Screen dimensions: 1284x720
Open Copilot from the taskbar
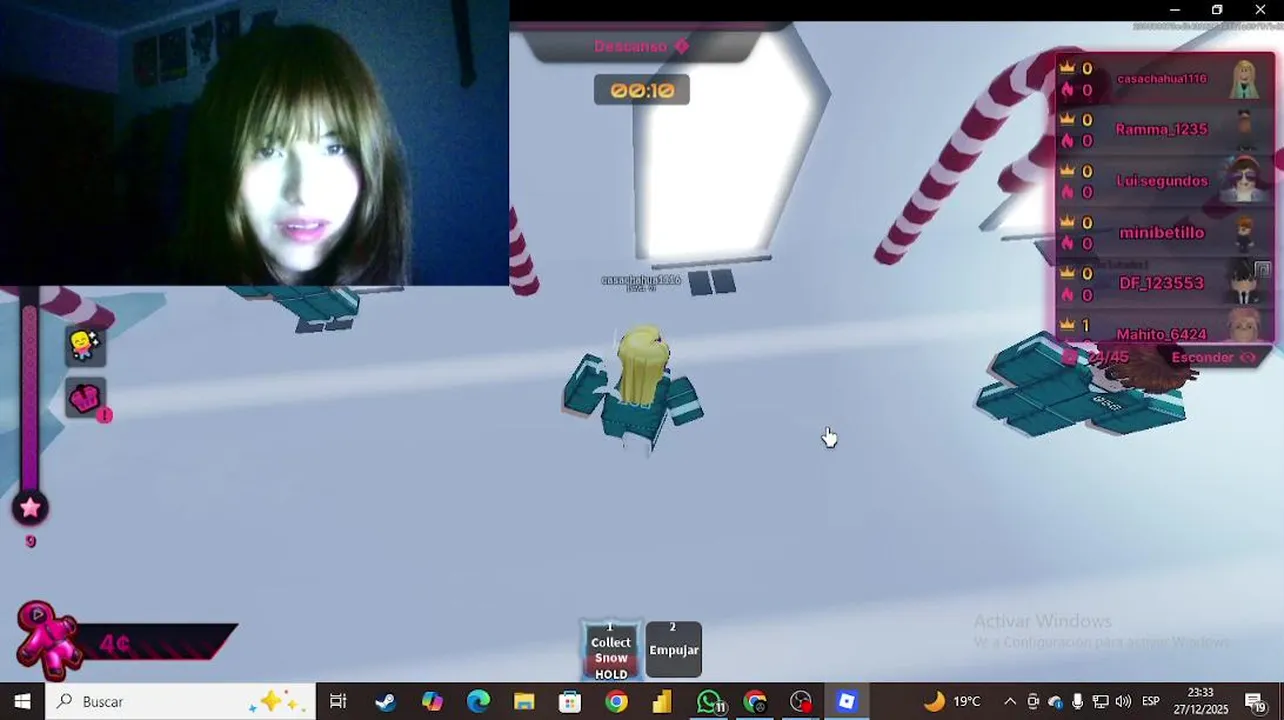(x=432, y=701)
